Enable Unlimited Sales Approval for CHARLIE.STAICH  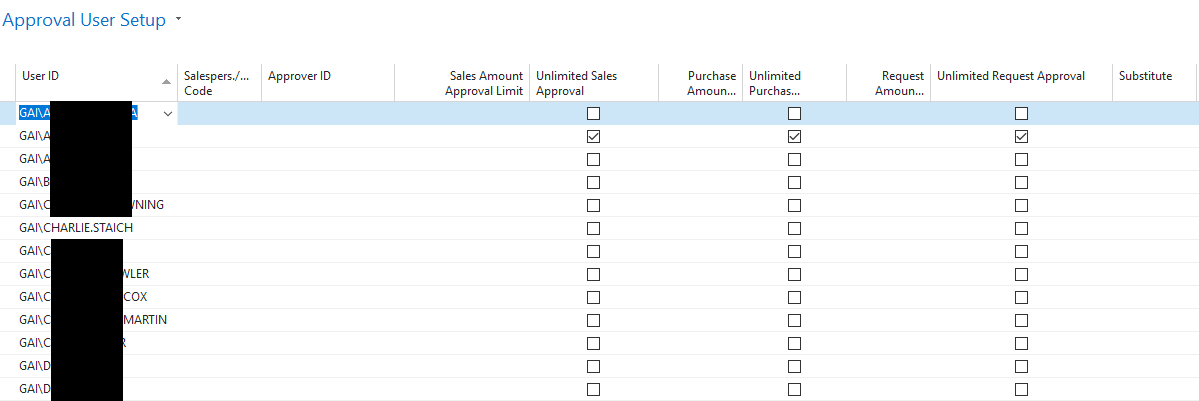click(593, 228)
